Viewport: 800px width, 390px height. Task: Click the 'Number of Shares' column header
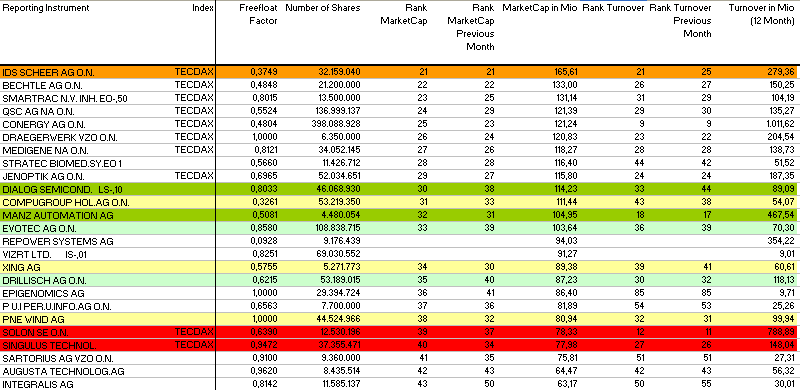point(322,8)
